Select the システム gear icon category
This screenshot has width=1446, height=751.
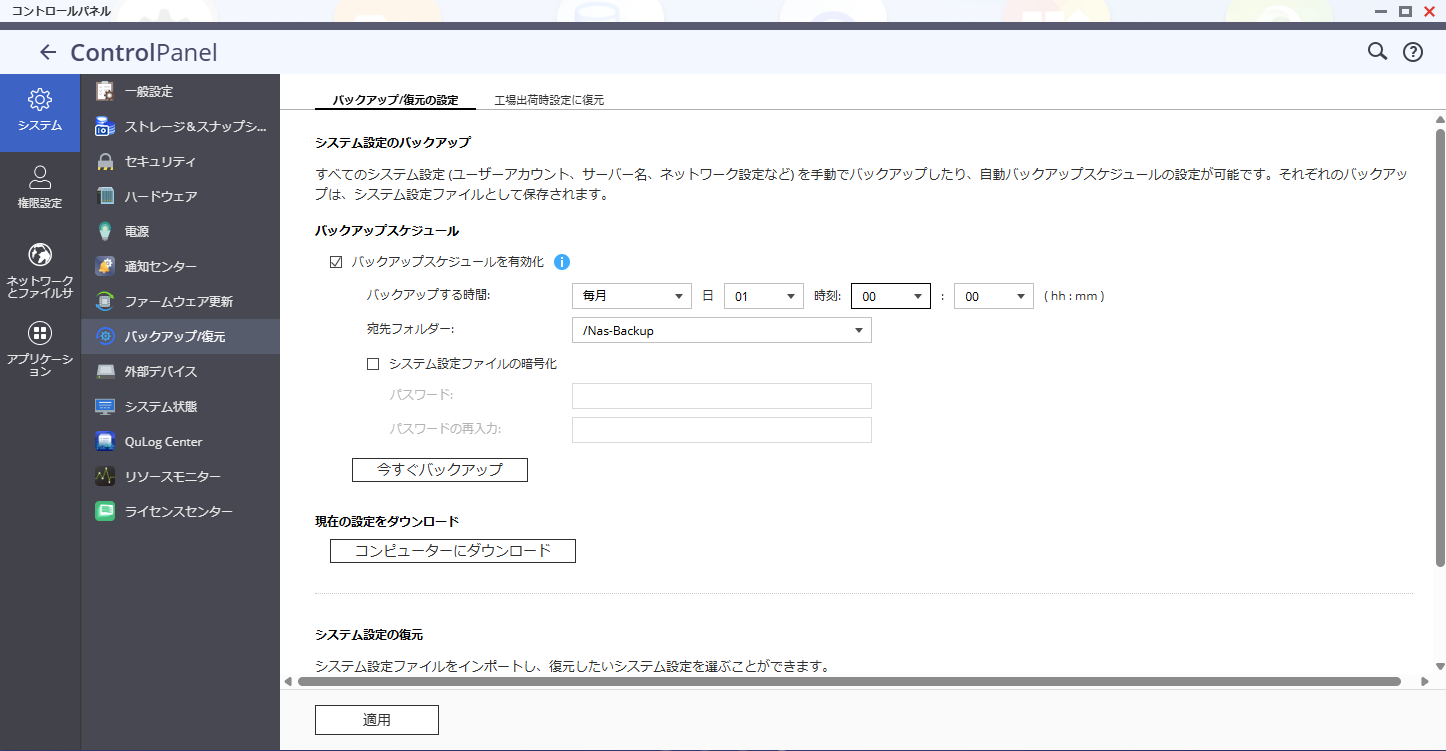[40, 110]
